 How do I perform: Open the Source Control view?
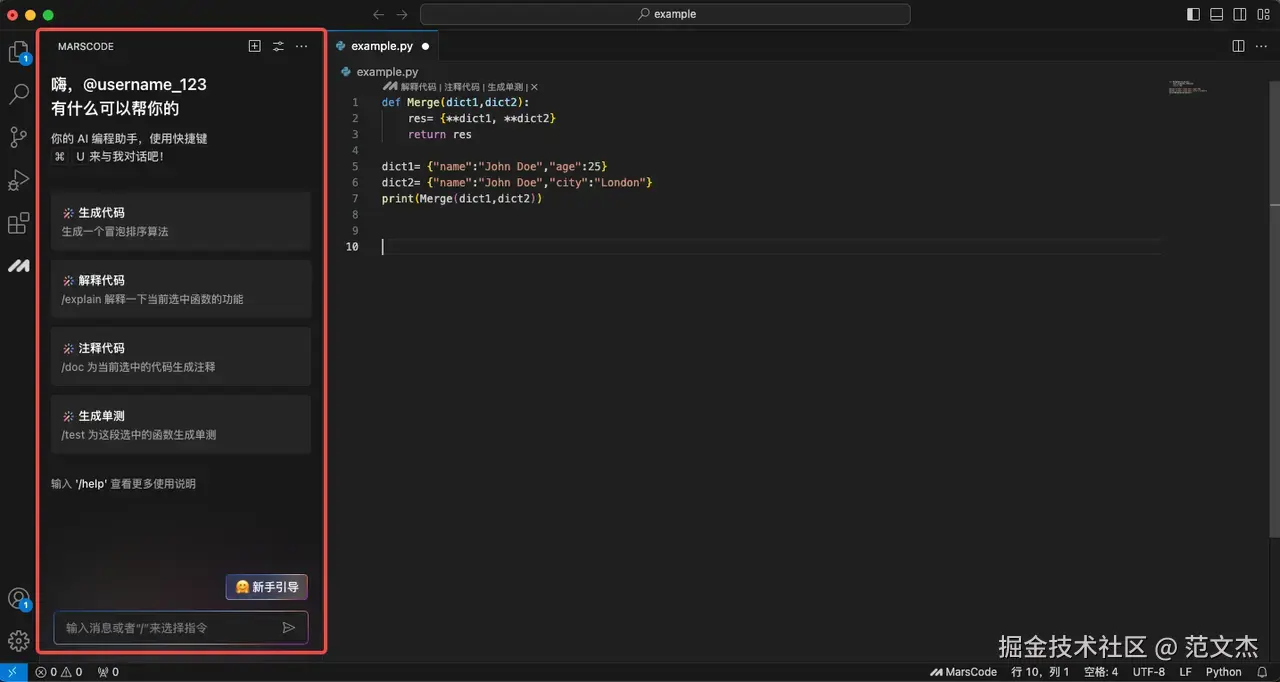click(x=18, y=137)
